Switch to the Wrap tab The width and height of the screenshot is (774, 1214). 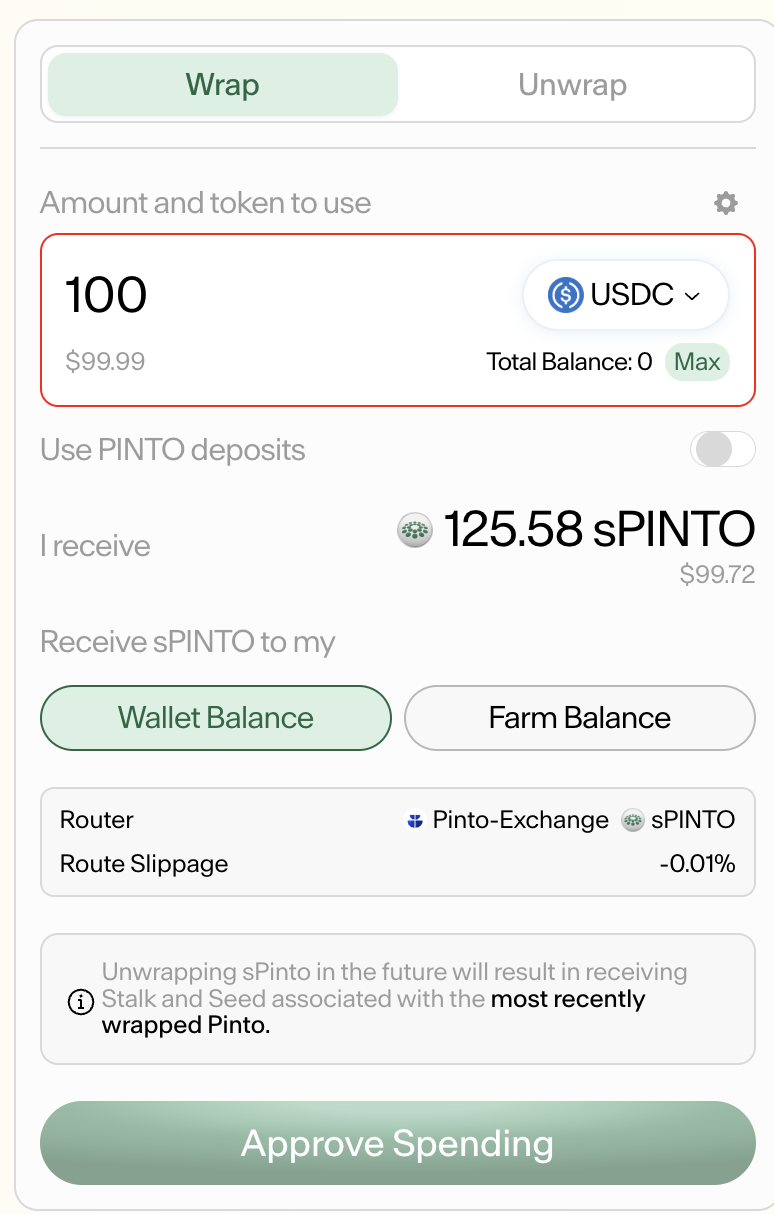pyautogui.click(x=222, y=85)
